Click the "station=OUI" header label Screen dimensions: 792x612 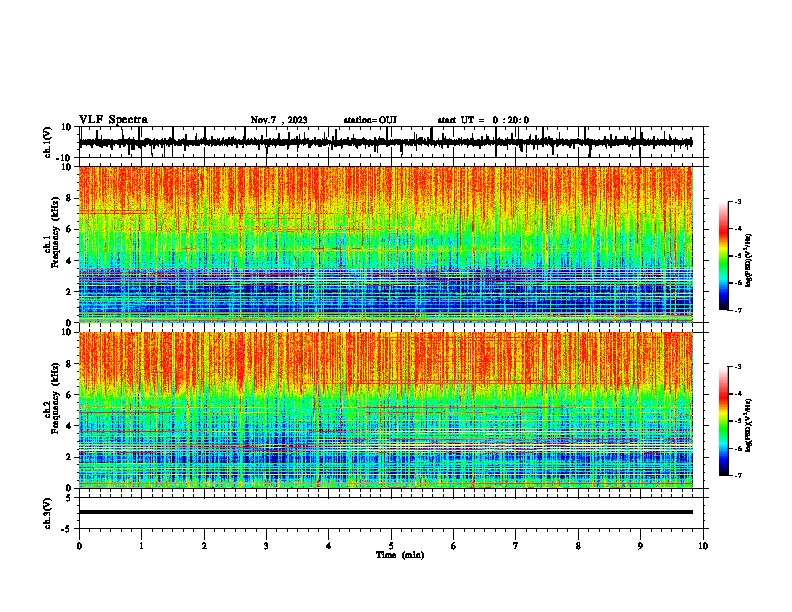point(370,120)
